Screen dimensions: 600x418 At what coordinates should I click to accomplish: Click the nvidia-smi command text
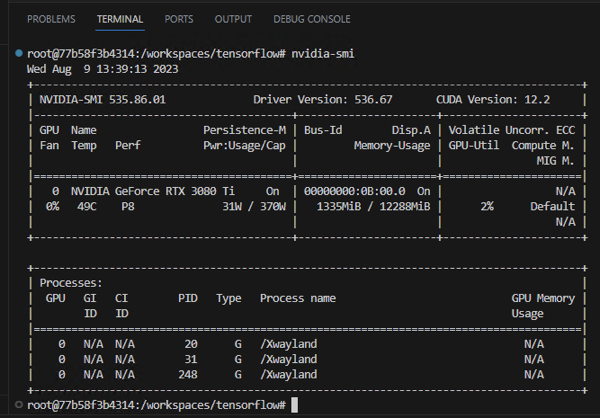323,54
